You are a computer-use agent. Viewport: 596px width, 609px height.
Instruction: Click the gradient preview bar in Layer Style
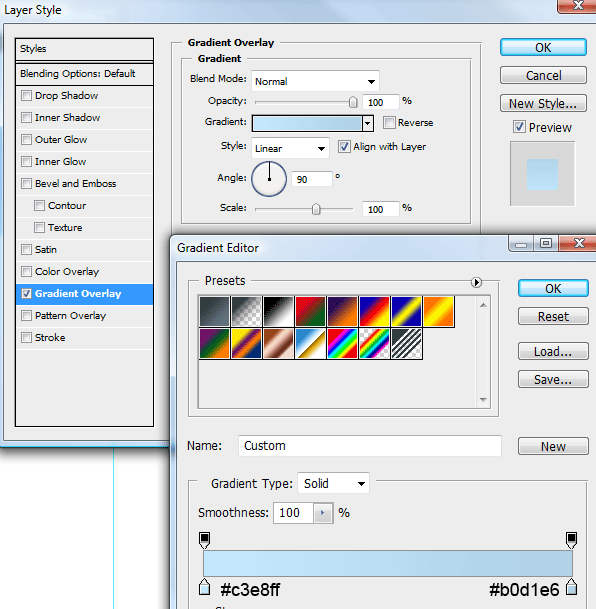coord(307,124)
